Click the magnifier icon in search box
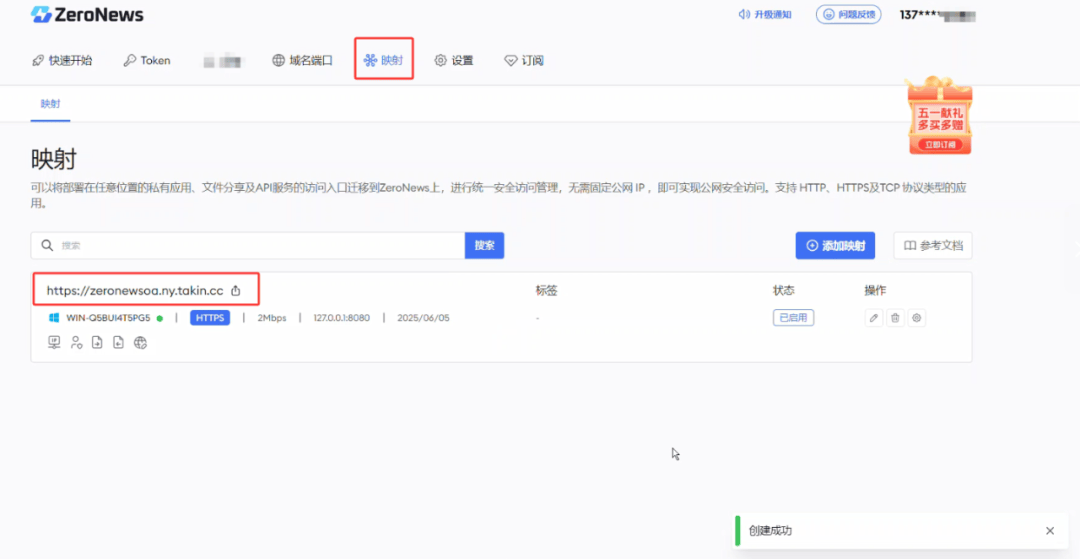Image resolution: width=1080 pixels, height=559 pixels. [47, 246]
